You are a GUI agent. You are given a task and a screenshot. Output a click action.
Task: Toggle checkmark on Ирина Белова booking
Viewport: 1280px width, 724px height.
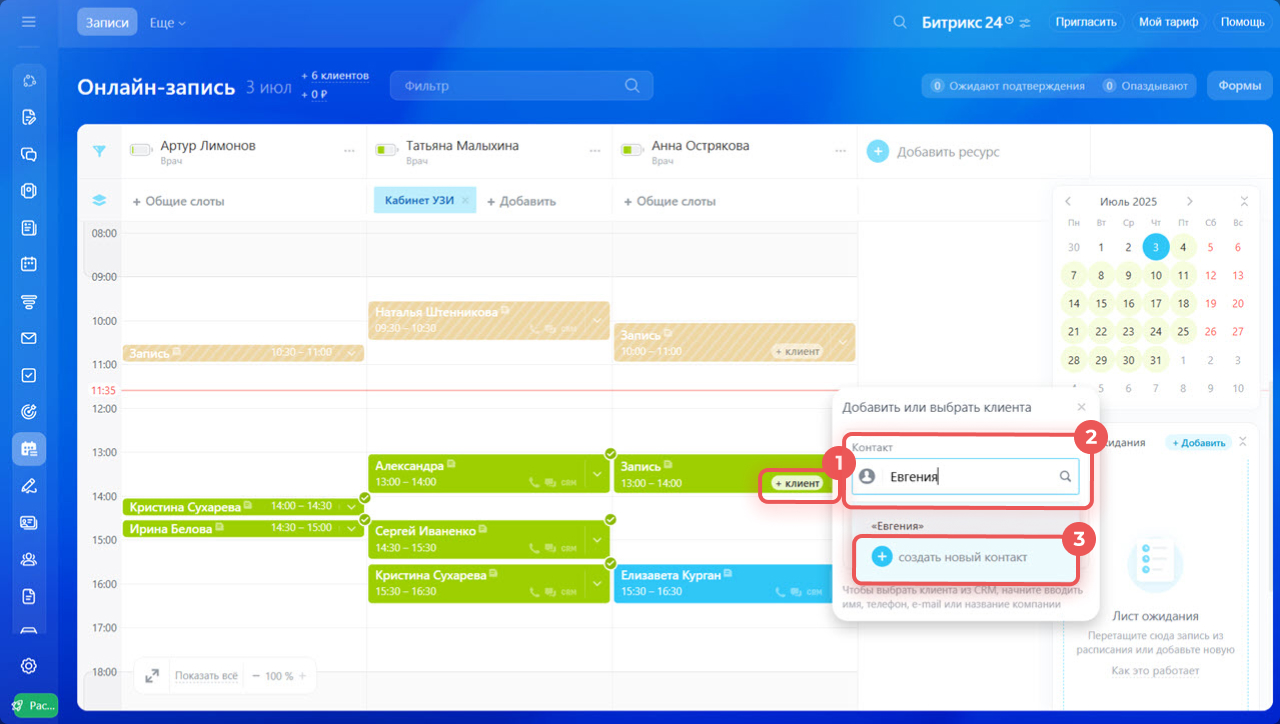[x=365, y=519]
